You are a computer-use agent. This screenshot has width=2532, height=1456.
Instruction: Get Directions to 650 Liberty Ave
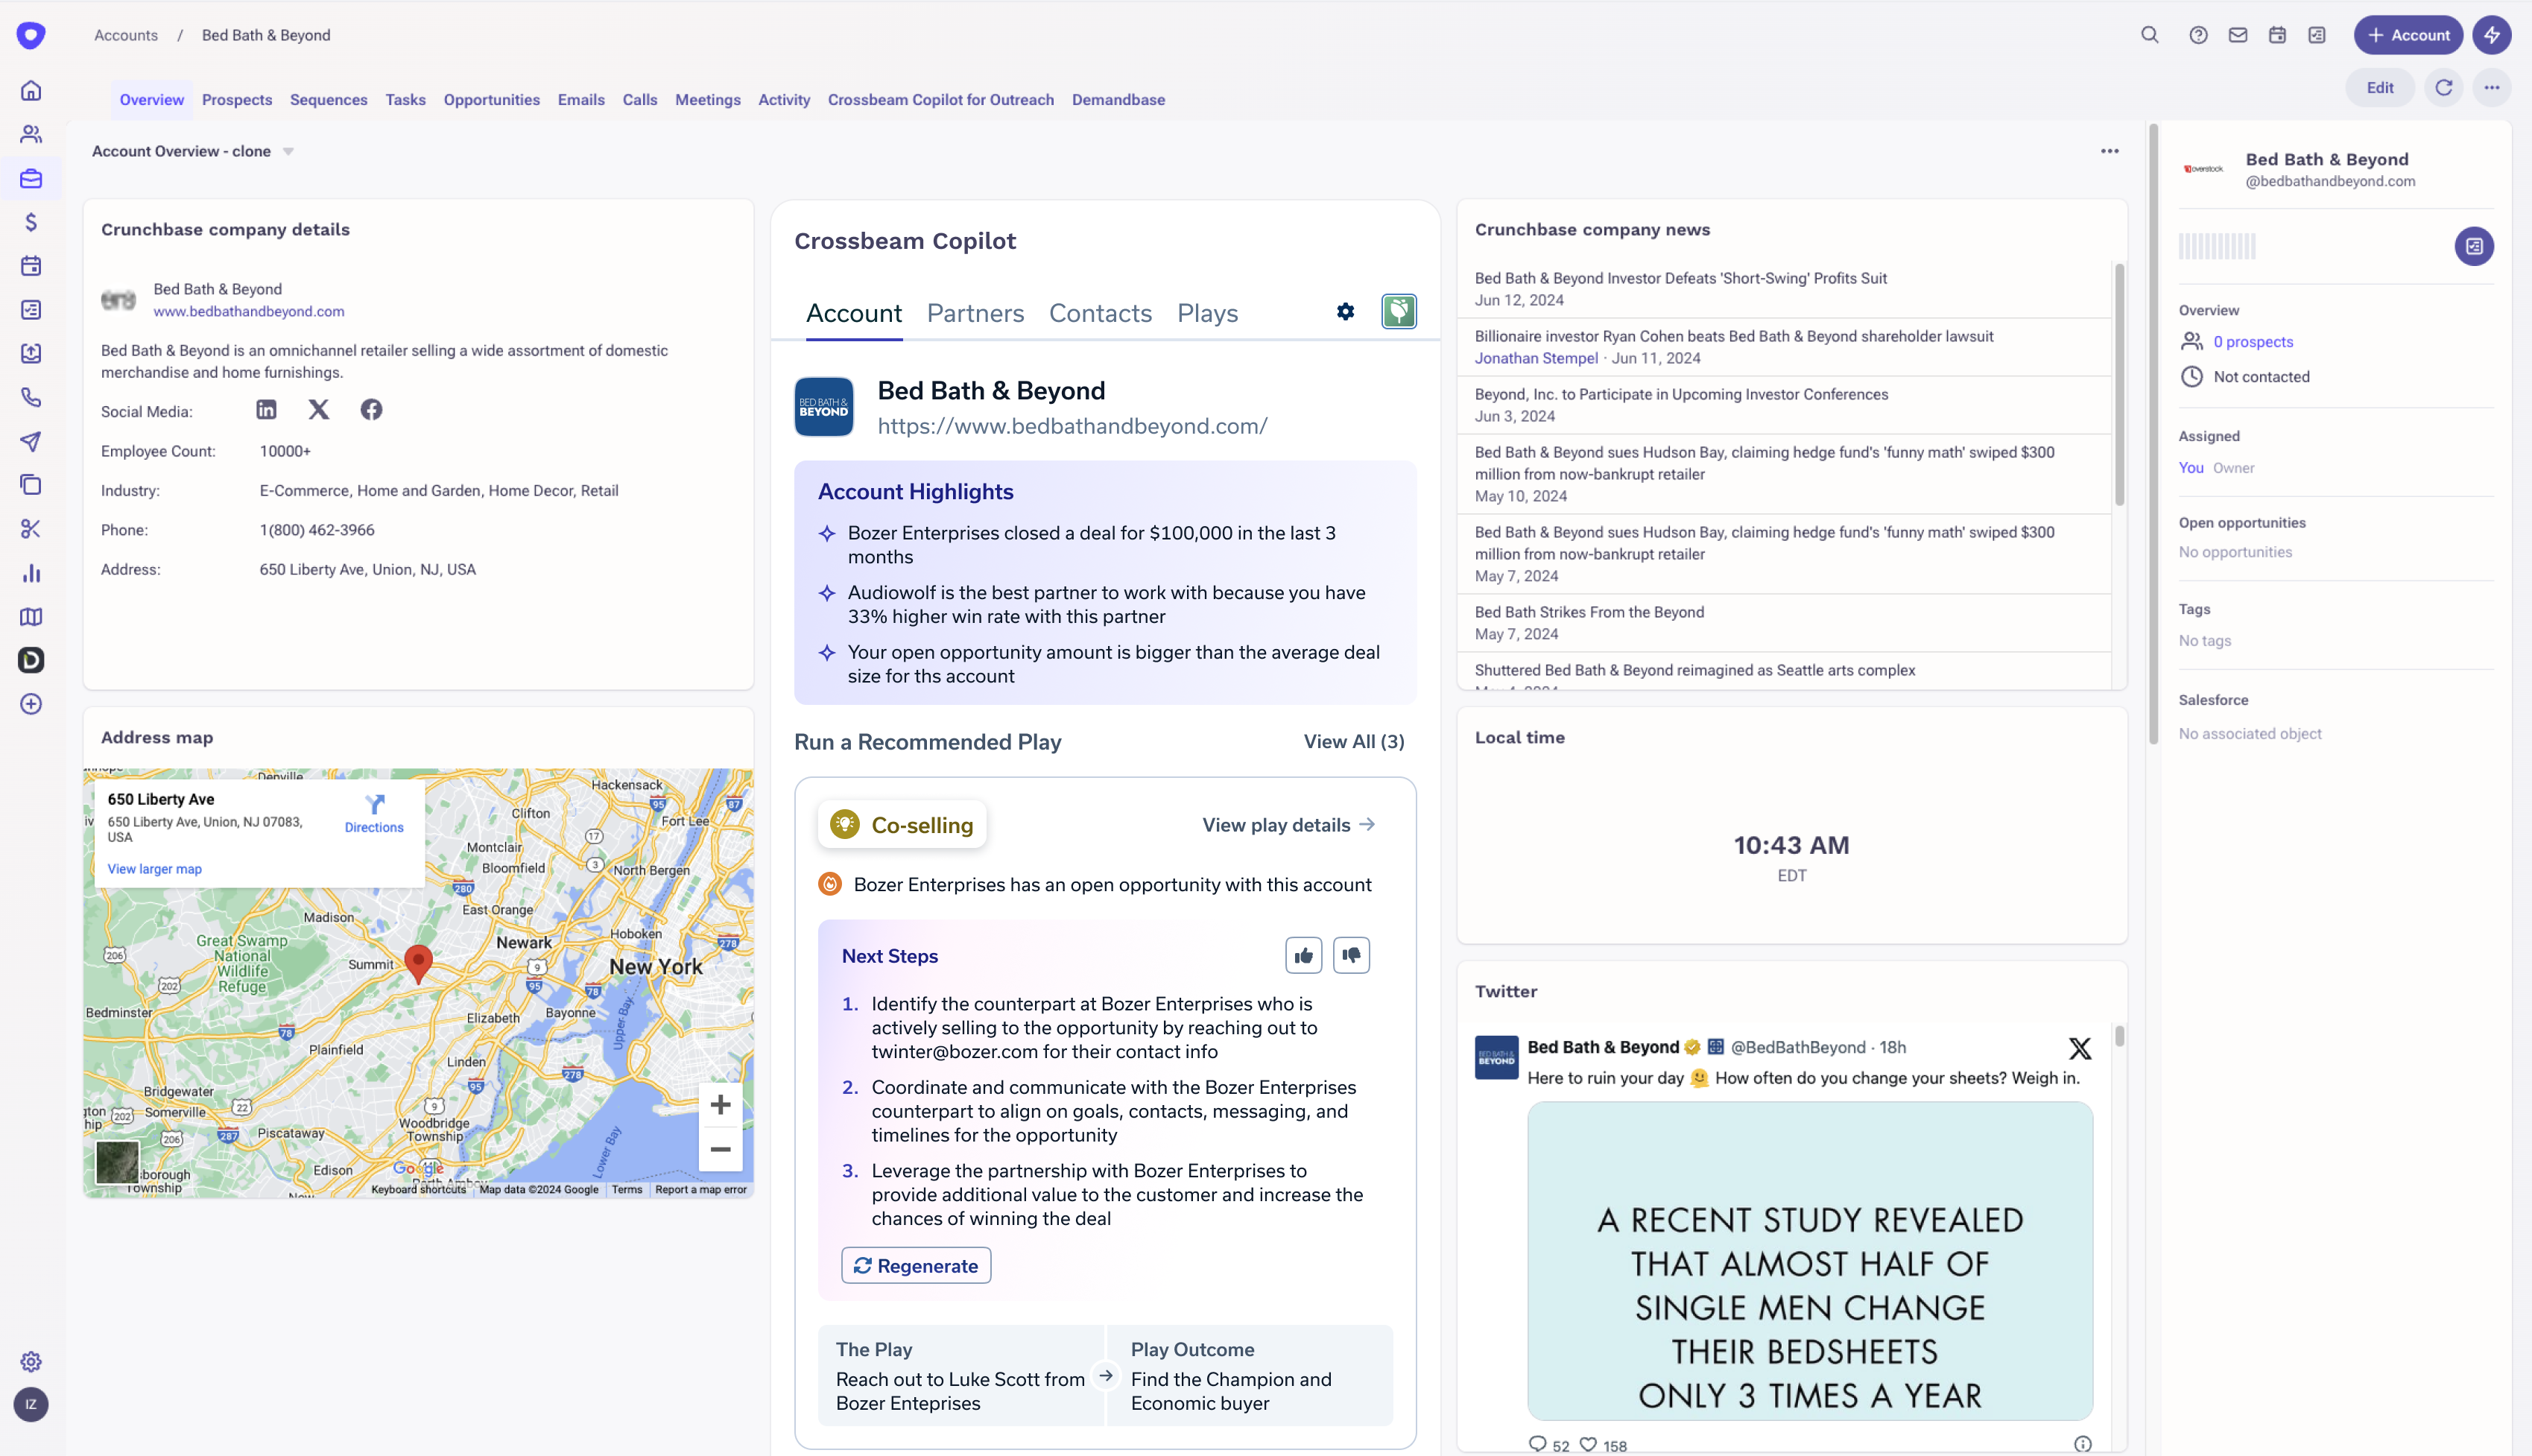374,814
